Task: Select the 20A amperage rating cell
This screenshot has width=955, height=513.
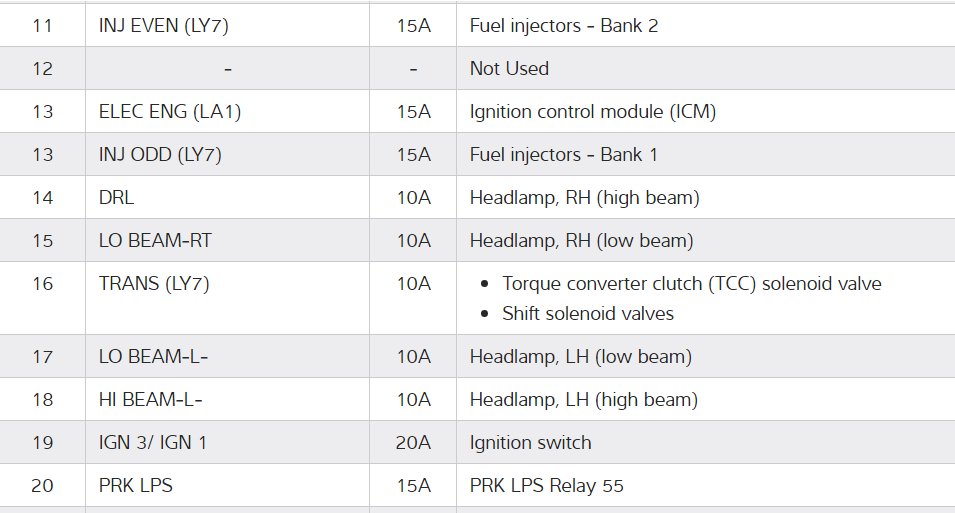Action: (413, 443)
